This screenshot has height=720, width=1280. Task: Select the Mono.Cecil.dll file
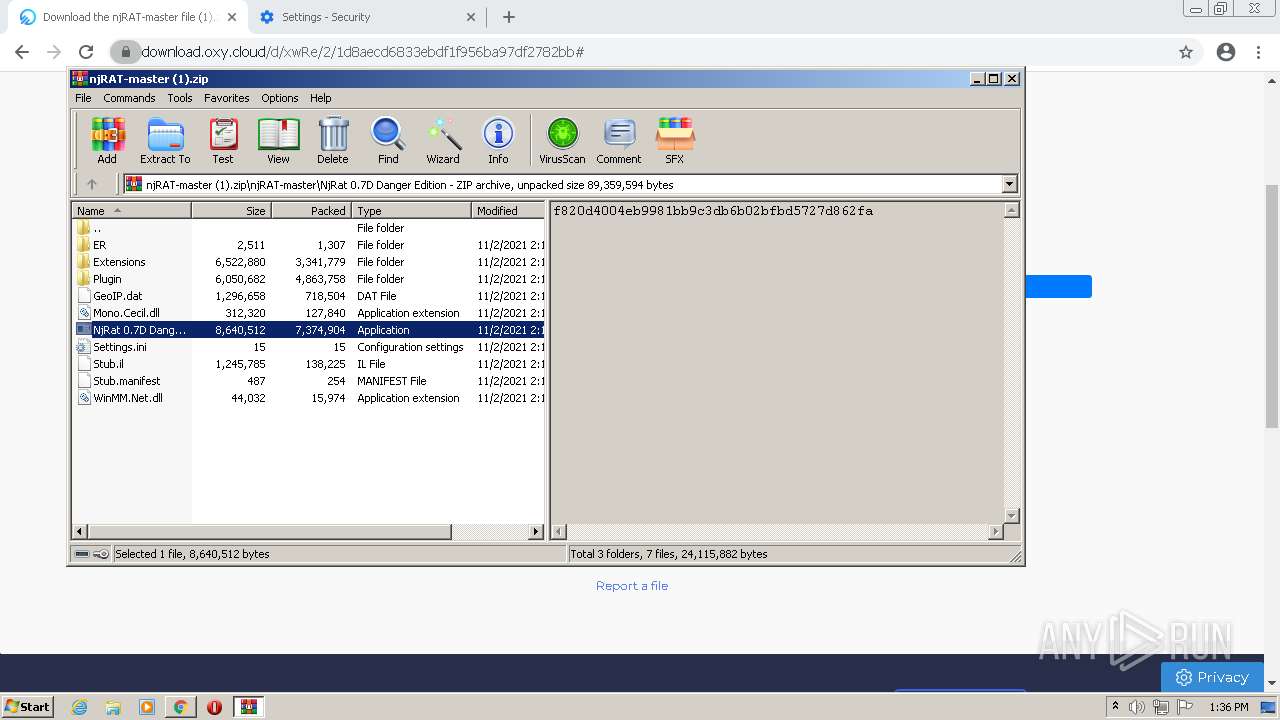pyautogui.click(x=309, y=313)
